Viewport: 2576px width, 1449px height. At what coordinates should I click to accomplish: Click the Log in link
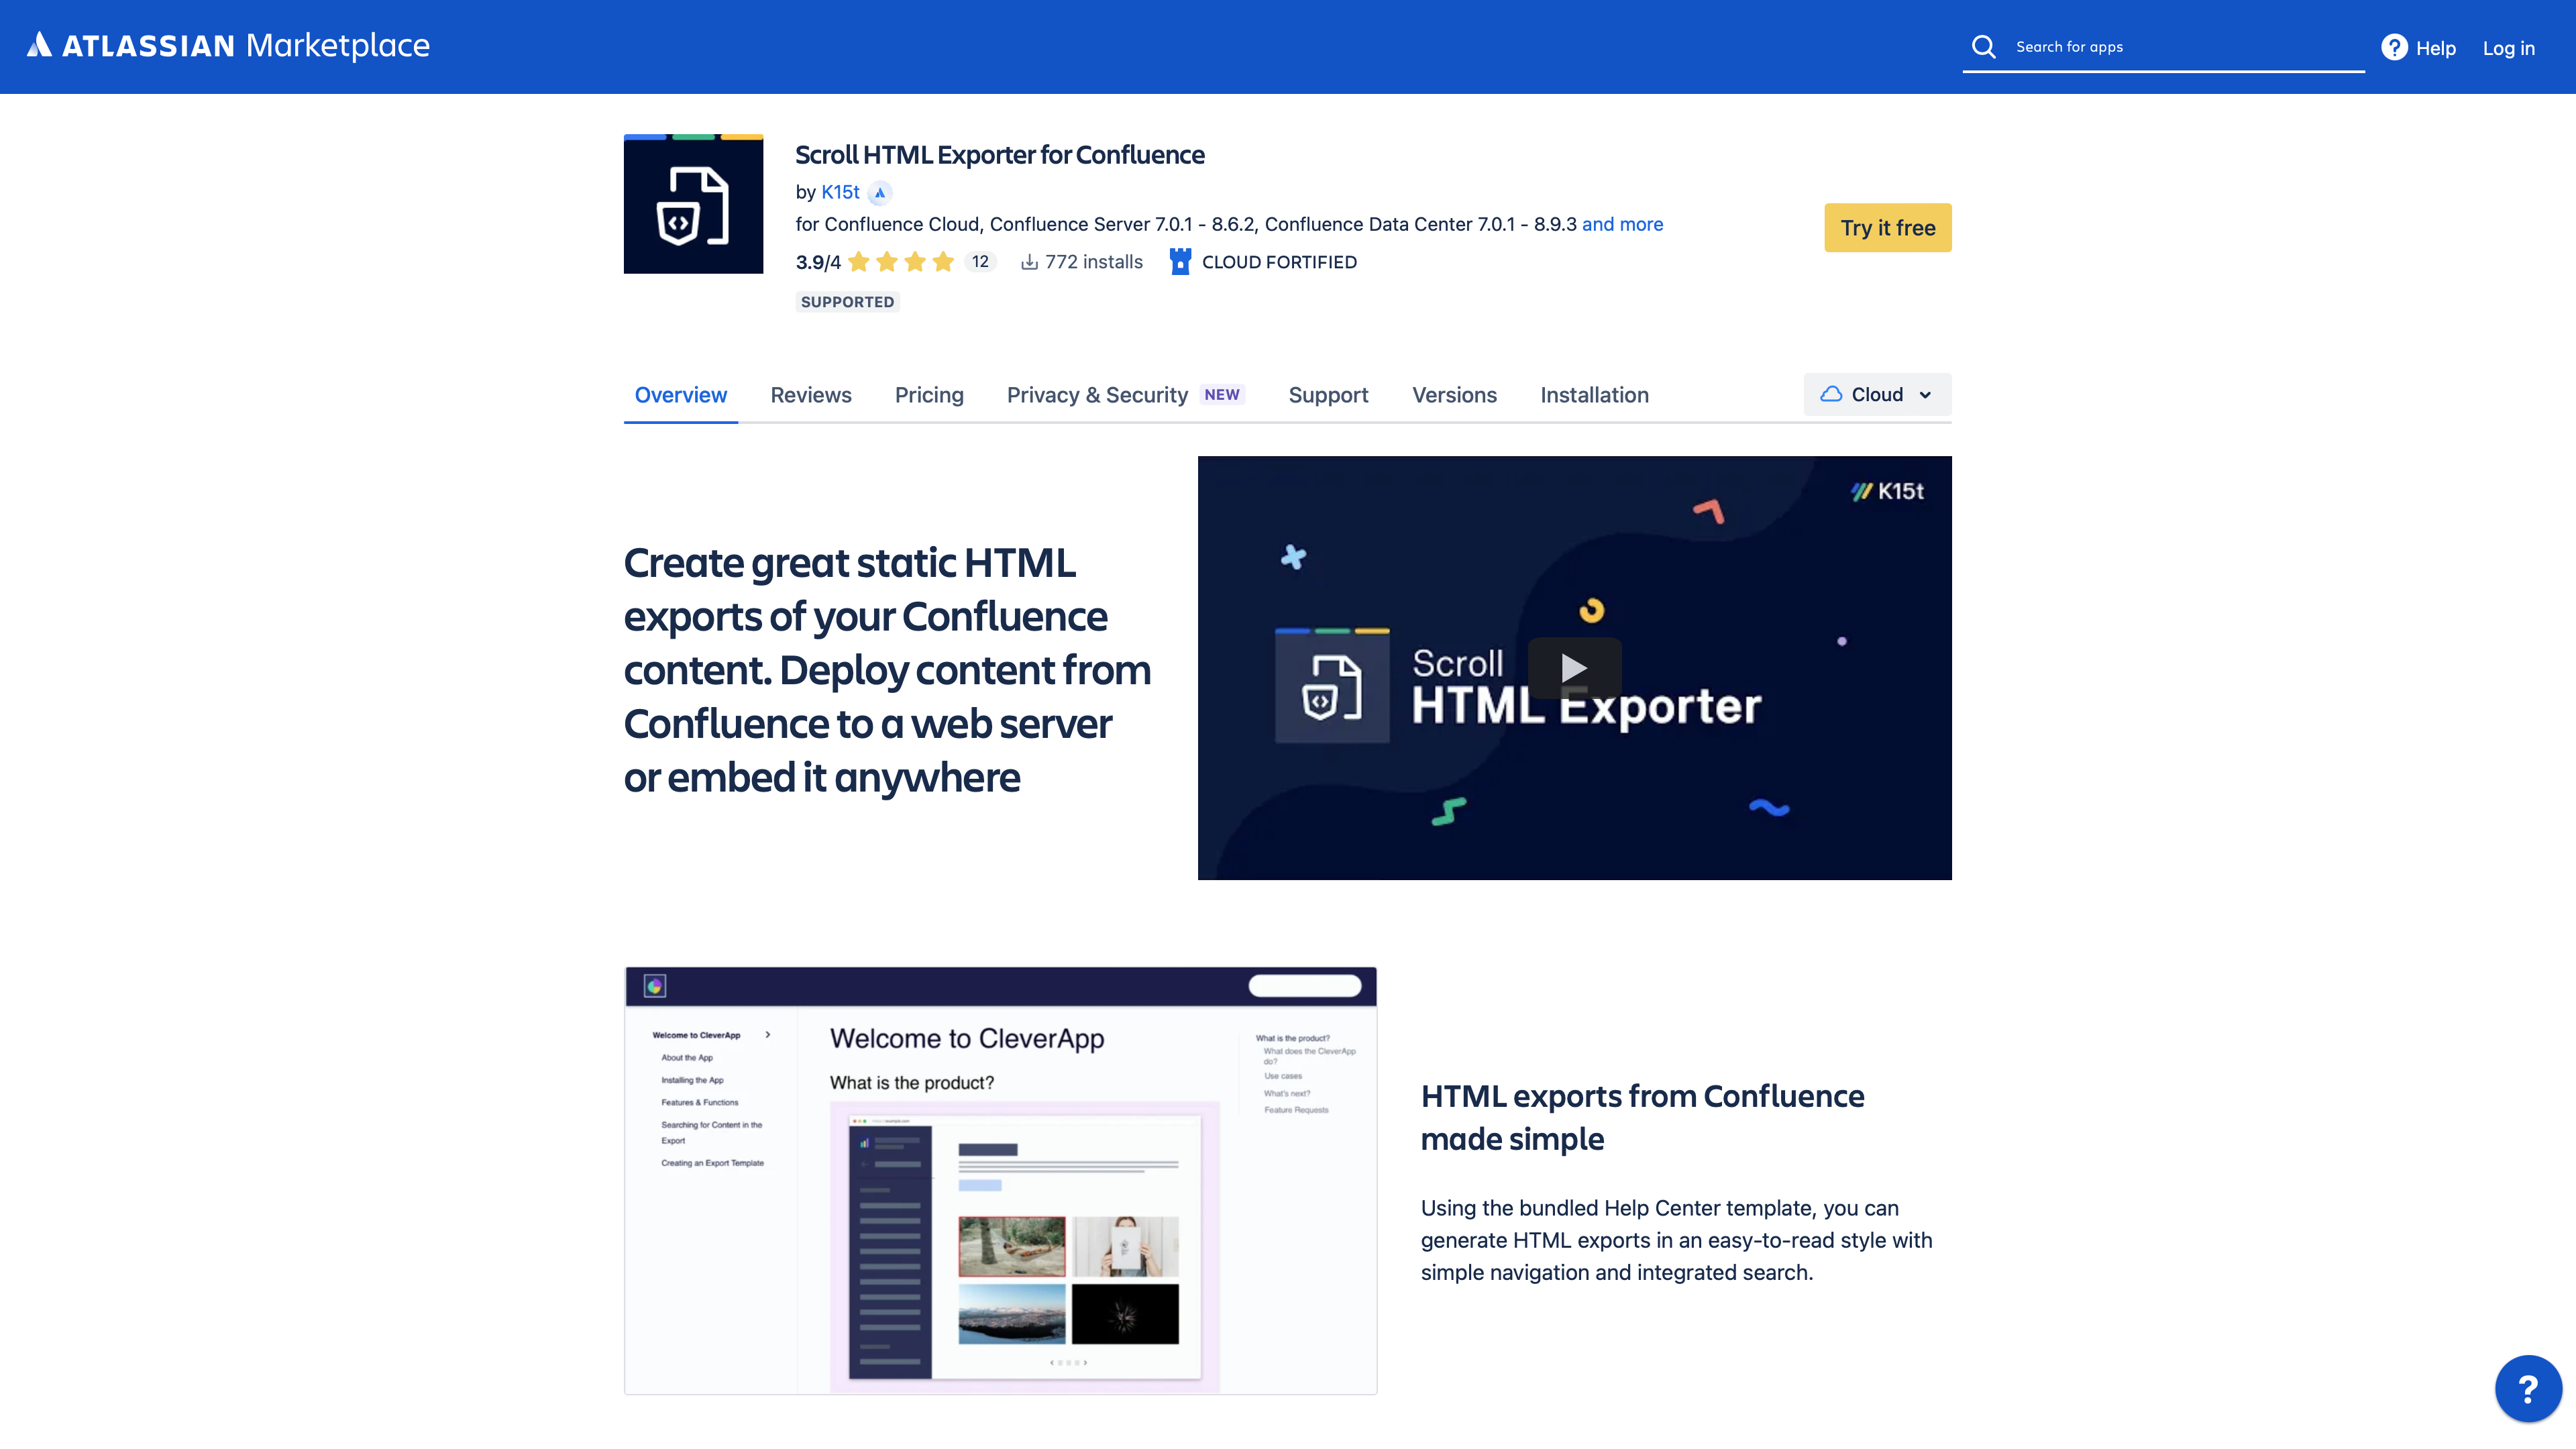coord(2508,48)
